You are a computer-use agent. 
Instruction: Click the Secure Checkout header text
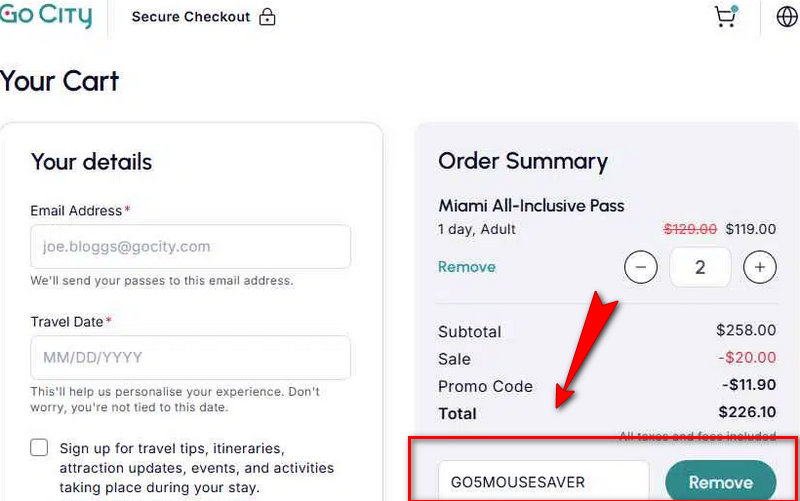[190, 17]
